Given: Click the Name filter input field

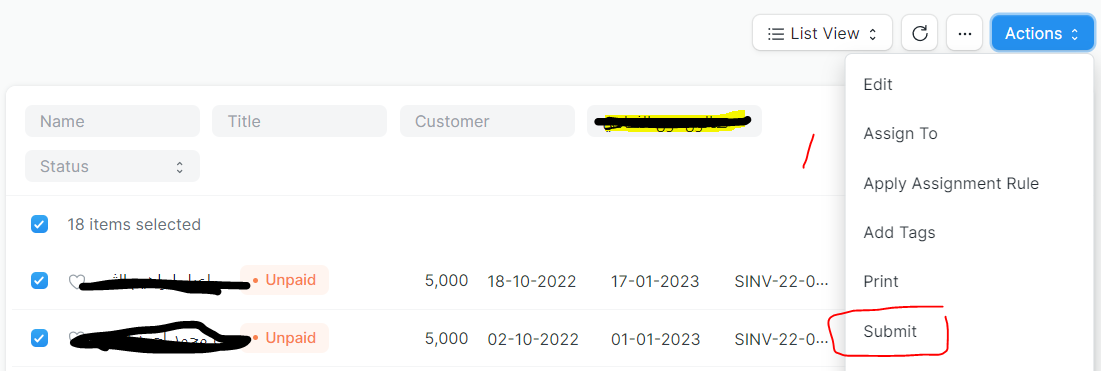Looking at the screenshot, I should (112, 121).
